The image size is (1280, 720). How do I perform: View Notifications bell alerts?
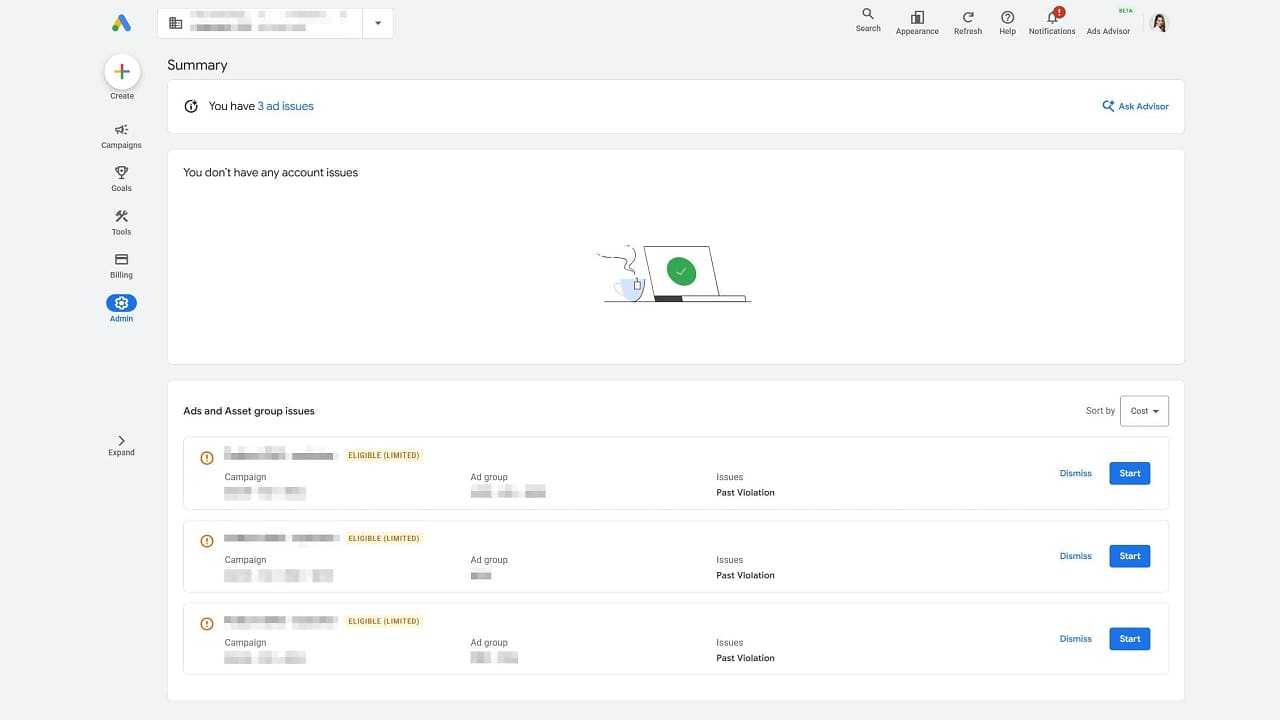[1052, 22]
